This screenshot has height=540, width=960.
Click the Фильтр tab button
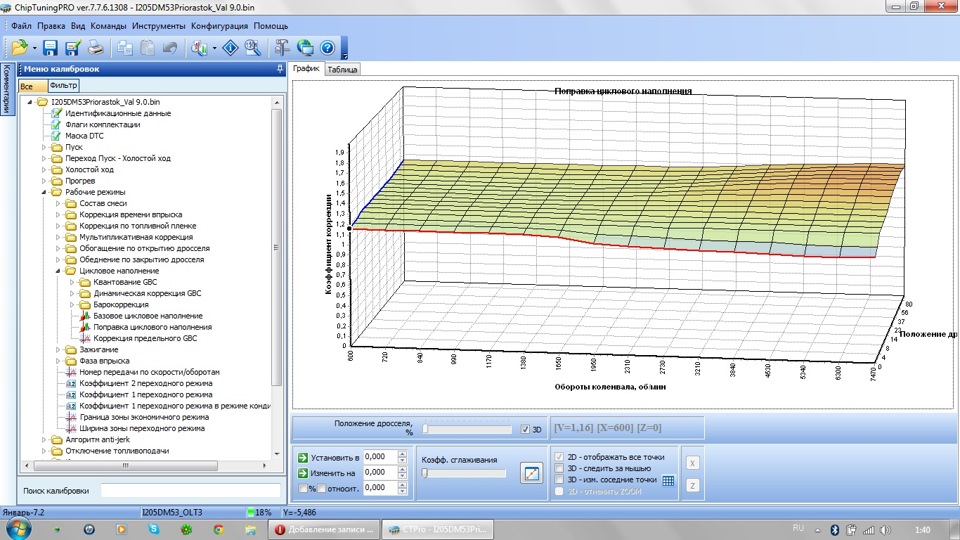pos(64,86)
